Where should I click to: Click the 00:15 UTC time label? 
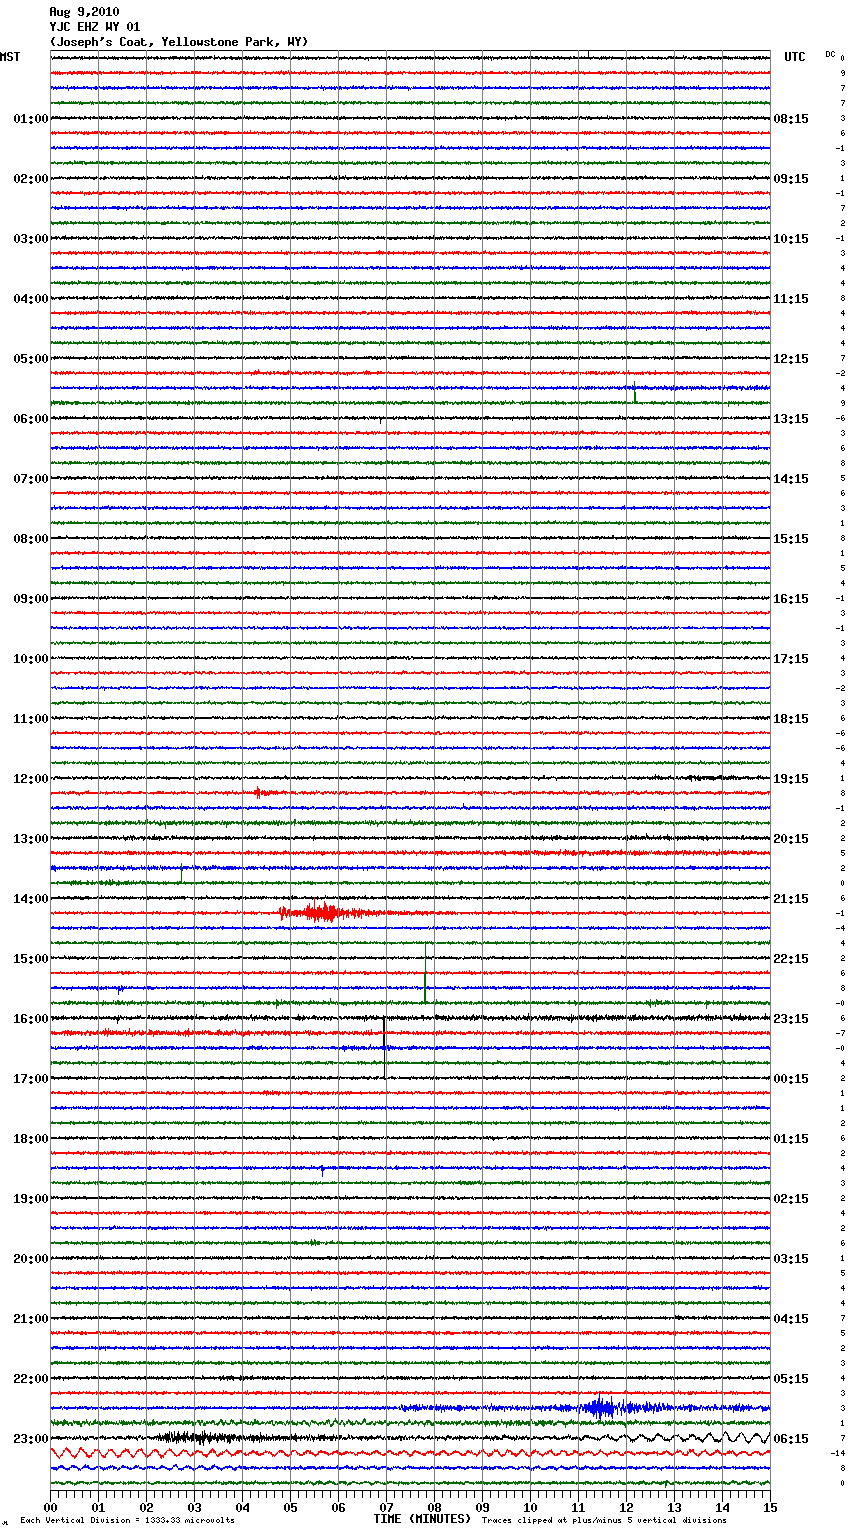[x=791, y=1079]
